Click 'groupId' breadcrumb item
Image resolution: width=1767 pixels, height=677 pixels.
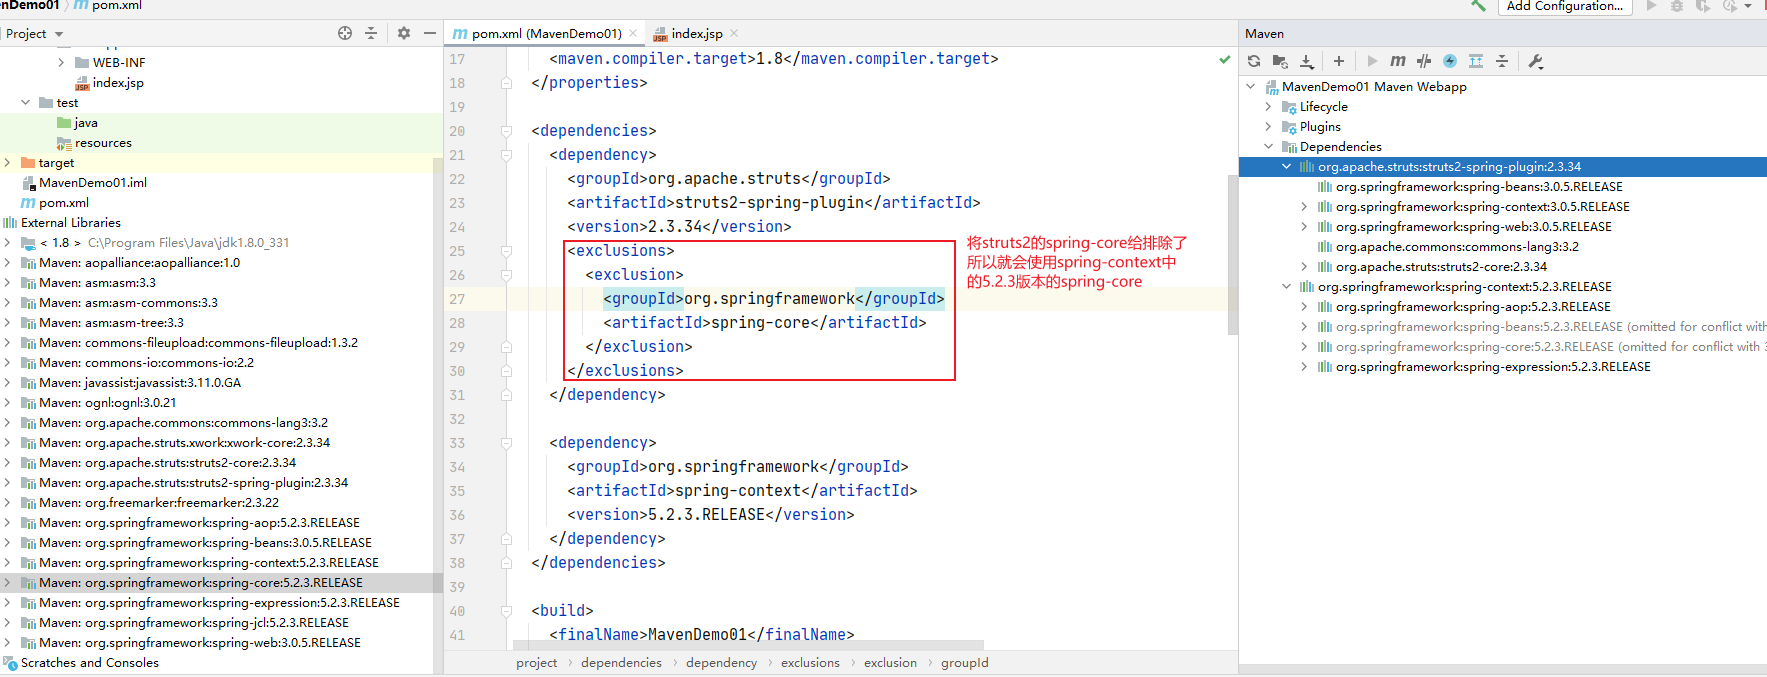coord(964,663)
